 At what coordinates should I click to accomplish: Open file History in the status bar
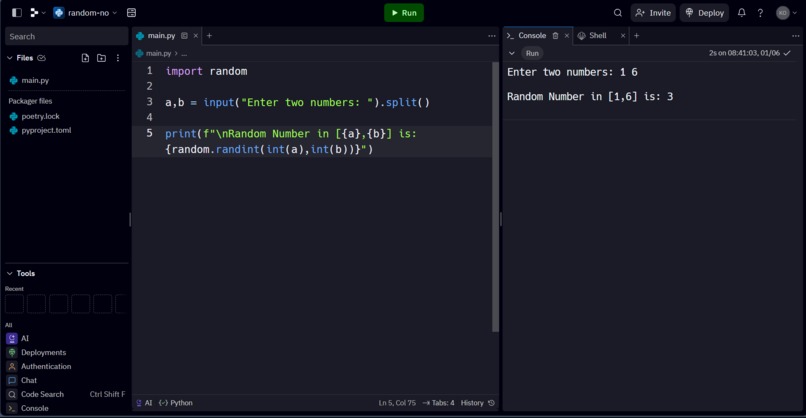point(478,403)
